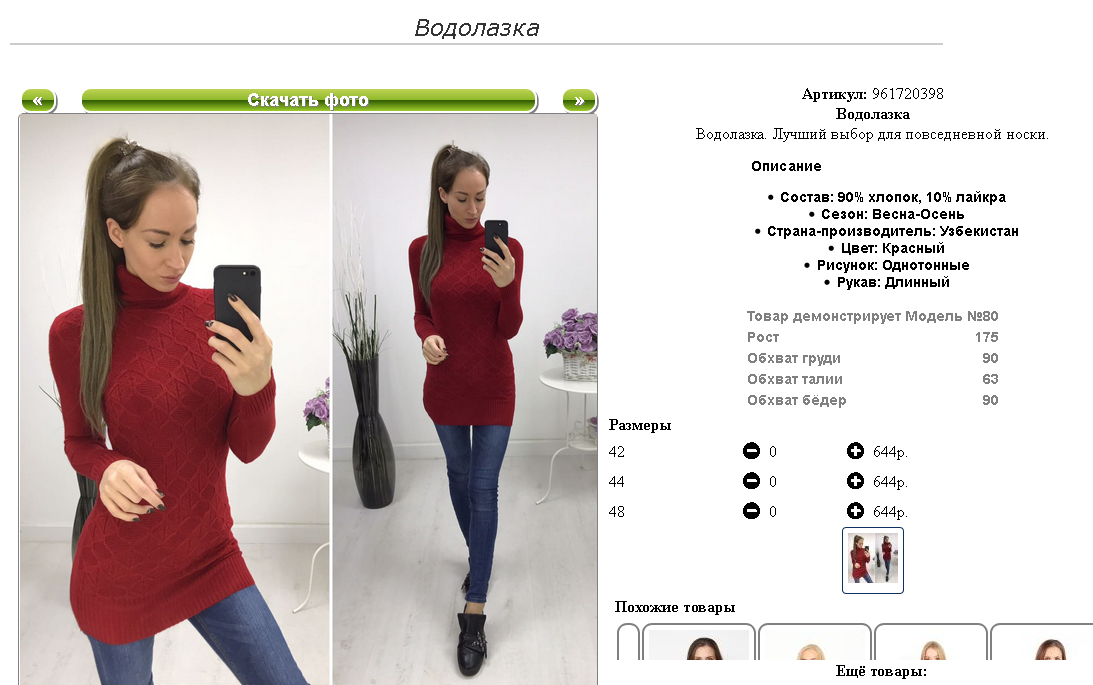Click the quantity value for size 42

point(772,452)
